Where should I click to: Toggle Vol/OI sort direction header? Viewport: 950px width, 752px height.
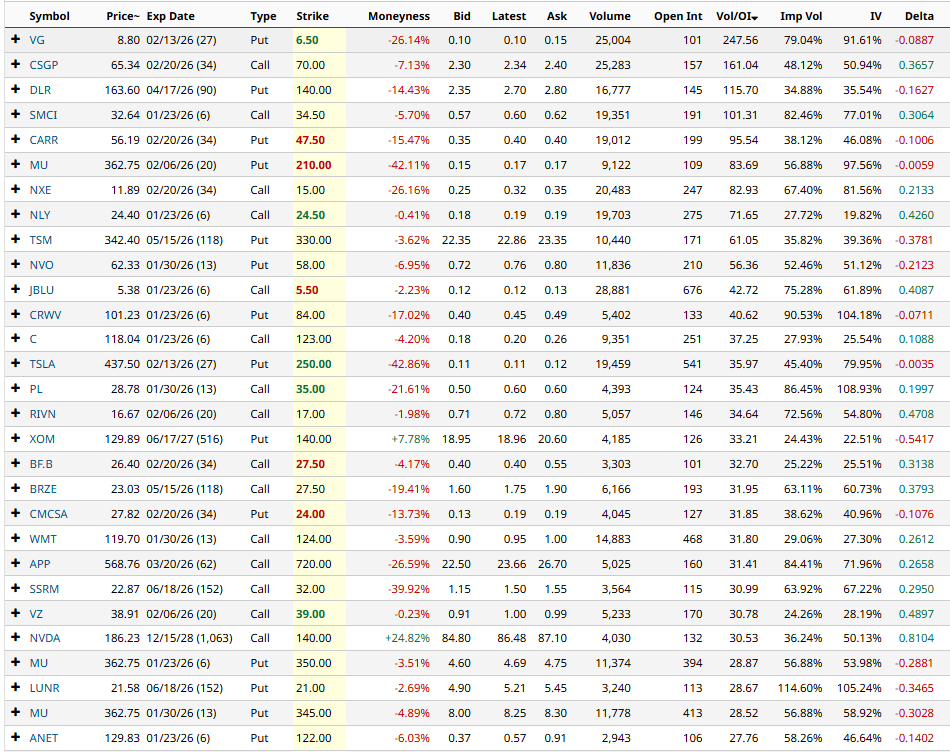pyautogui.click(x=737, y=16)
